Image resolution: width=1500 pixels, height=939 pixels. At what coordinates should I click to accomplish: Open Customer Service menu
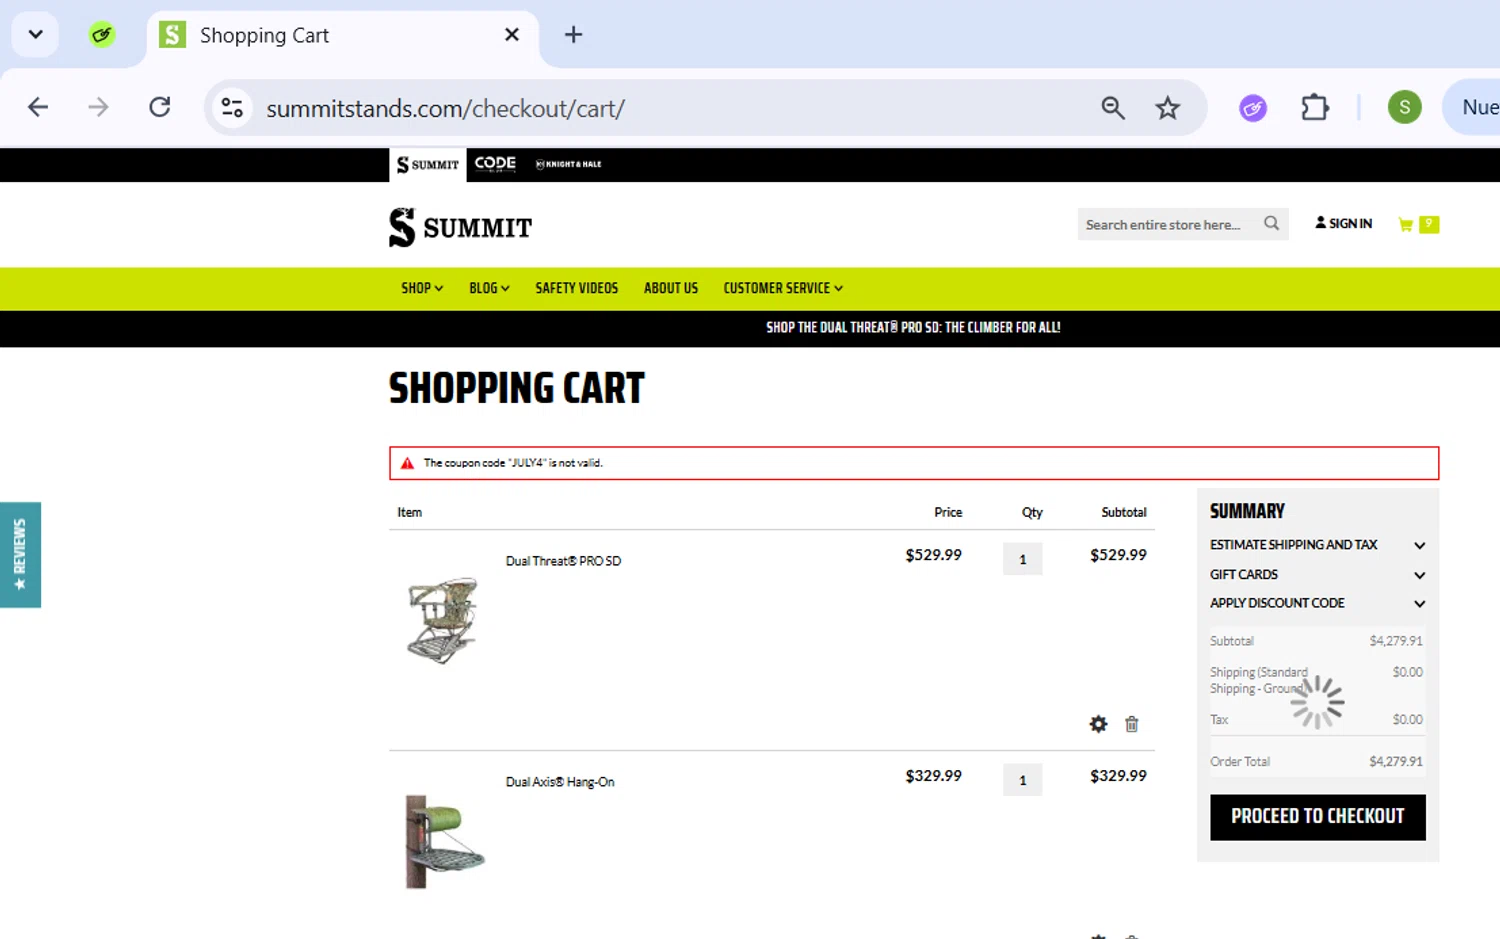tap(783, 288)
